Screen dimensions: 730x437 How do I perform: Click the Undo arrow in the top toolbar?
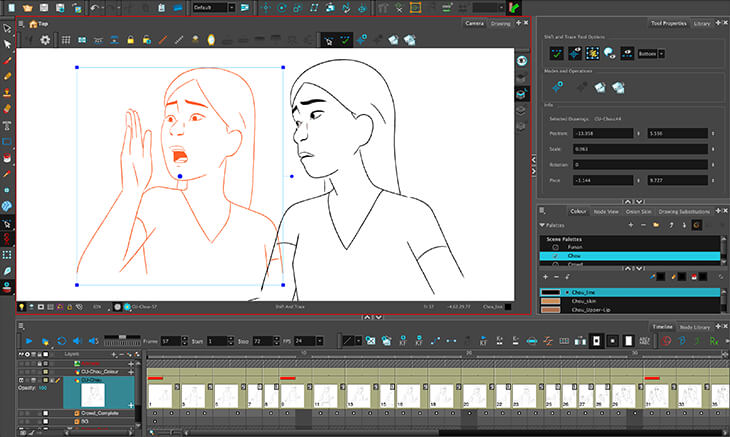(95, 7)
